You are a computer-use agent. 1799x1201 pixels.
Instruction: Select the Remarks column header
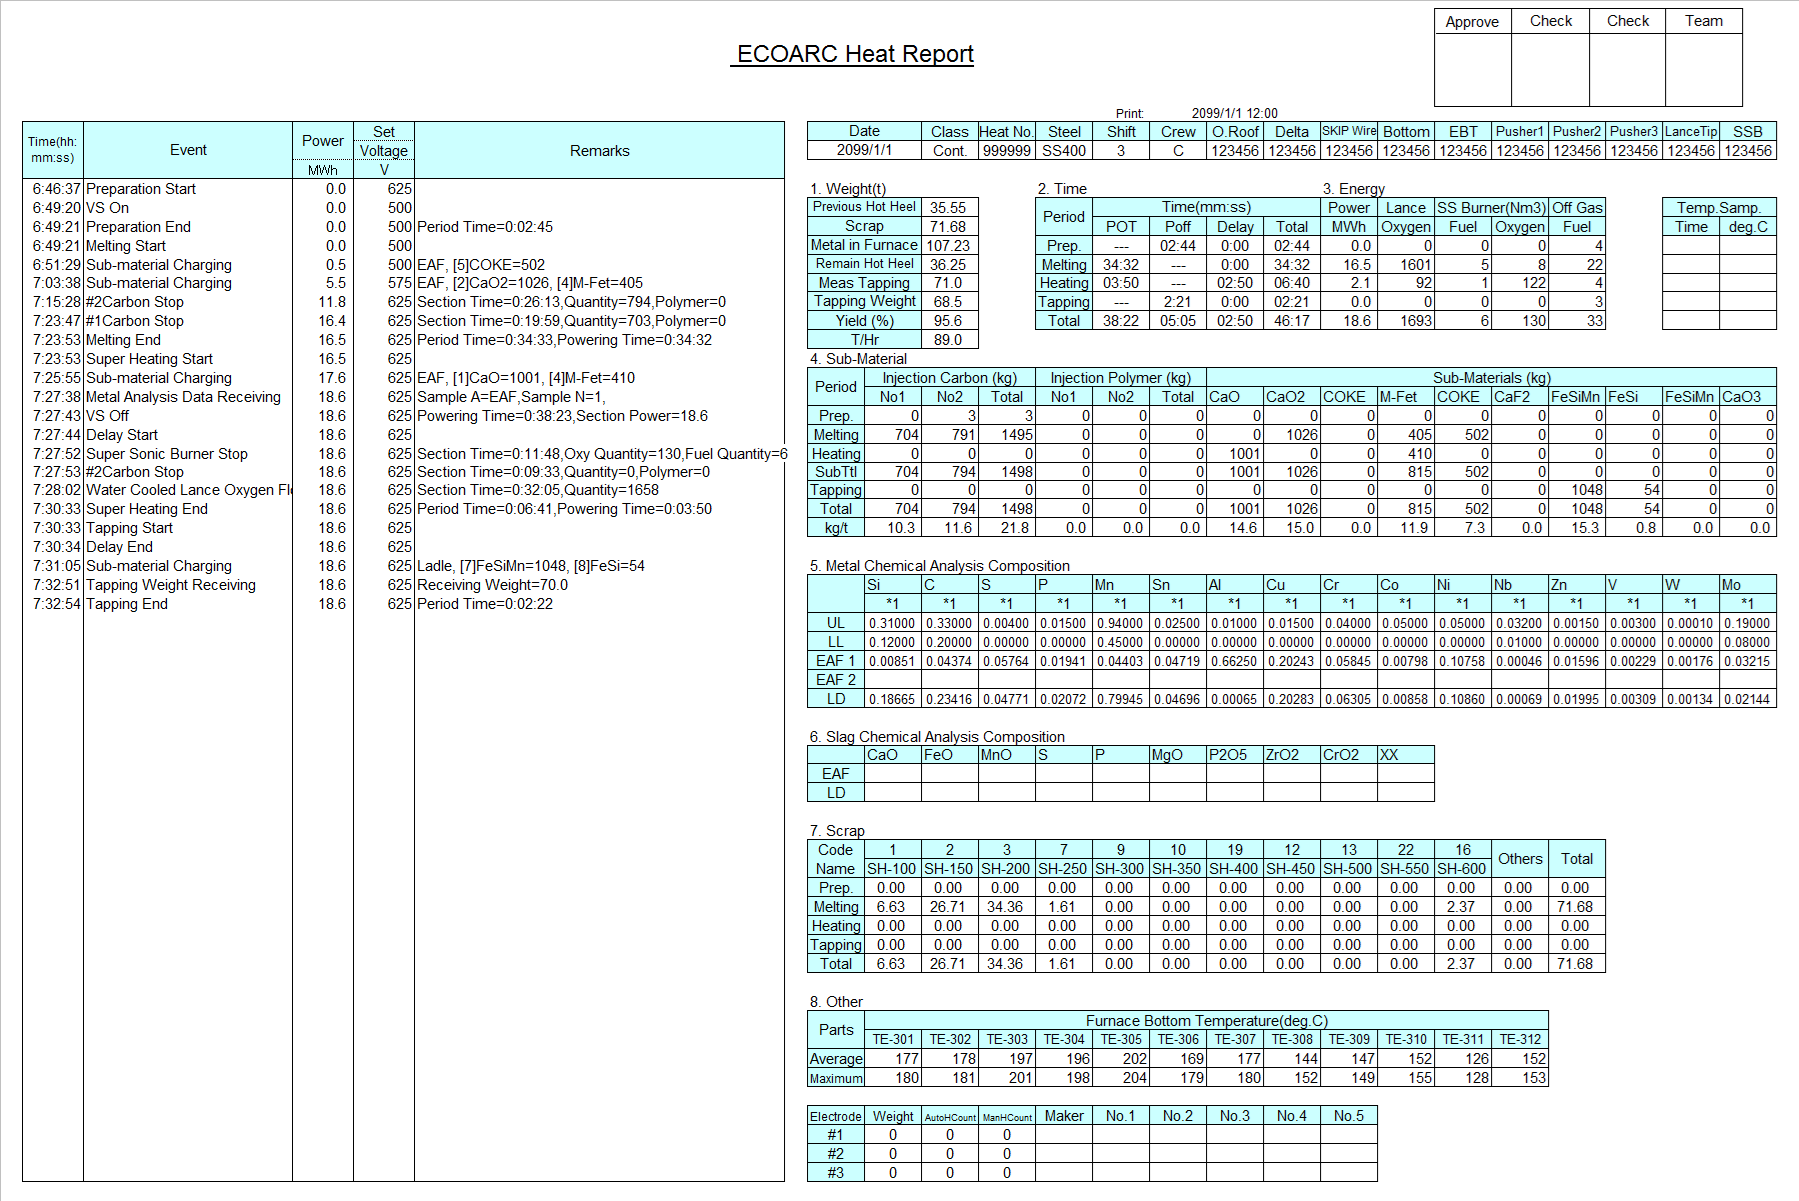[x=600, y=150]
